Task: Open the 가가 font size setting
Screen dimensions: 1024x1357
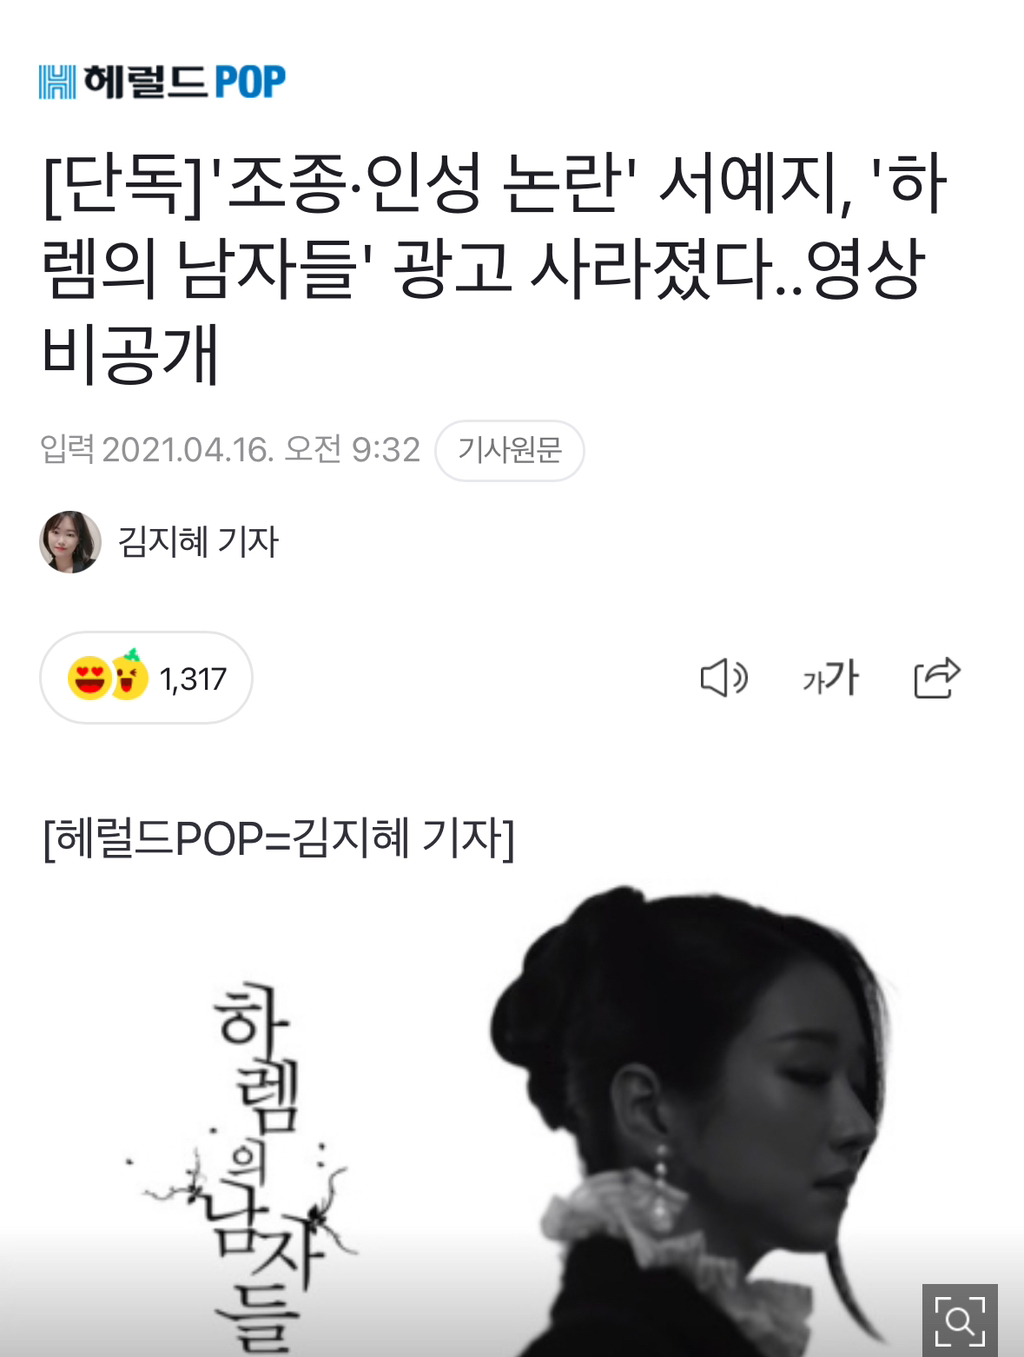Action: click(x=831, y=678)
